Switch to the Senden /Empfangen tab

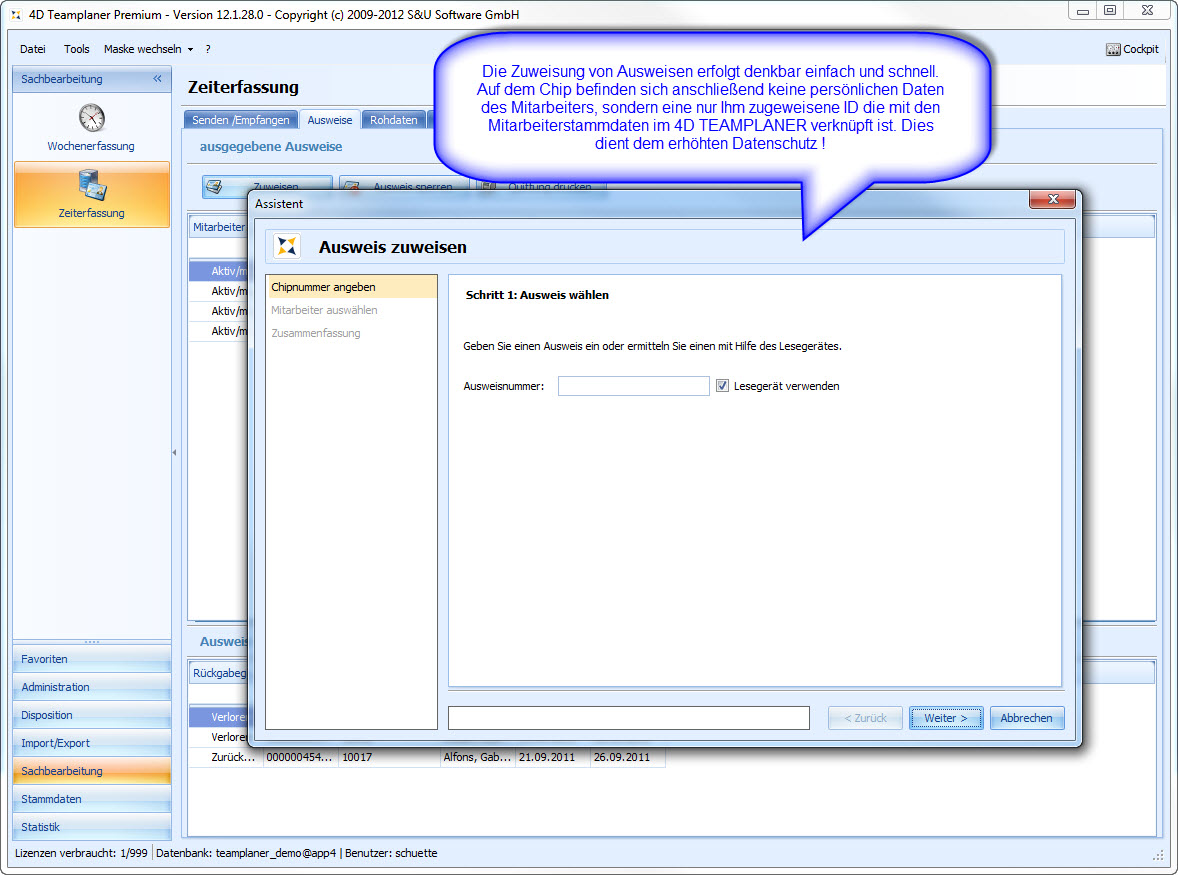pyautogui.click(x=241, y=120)
